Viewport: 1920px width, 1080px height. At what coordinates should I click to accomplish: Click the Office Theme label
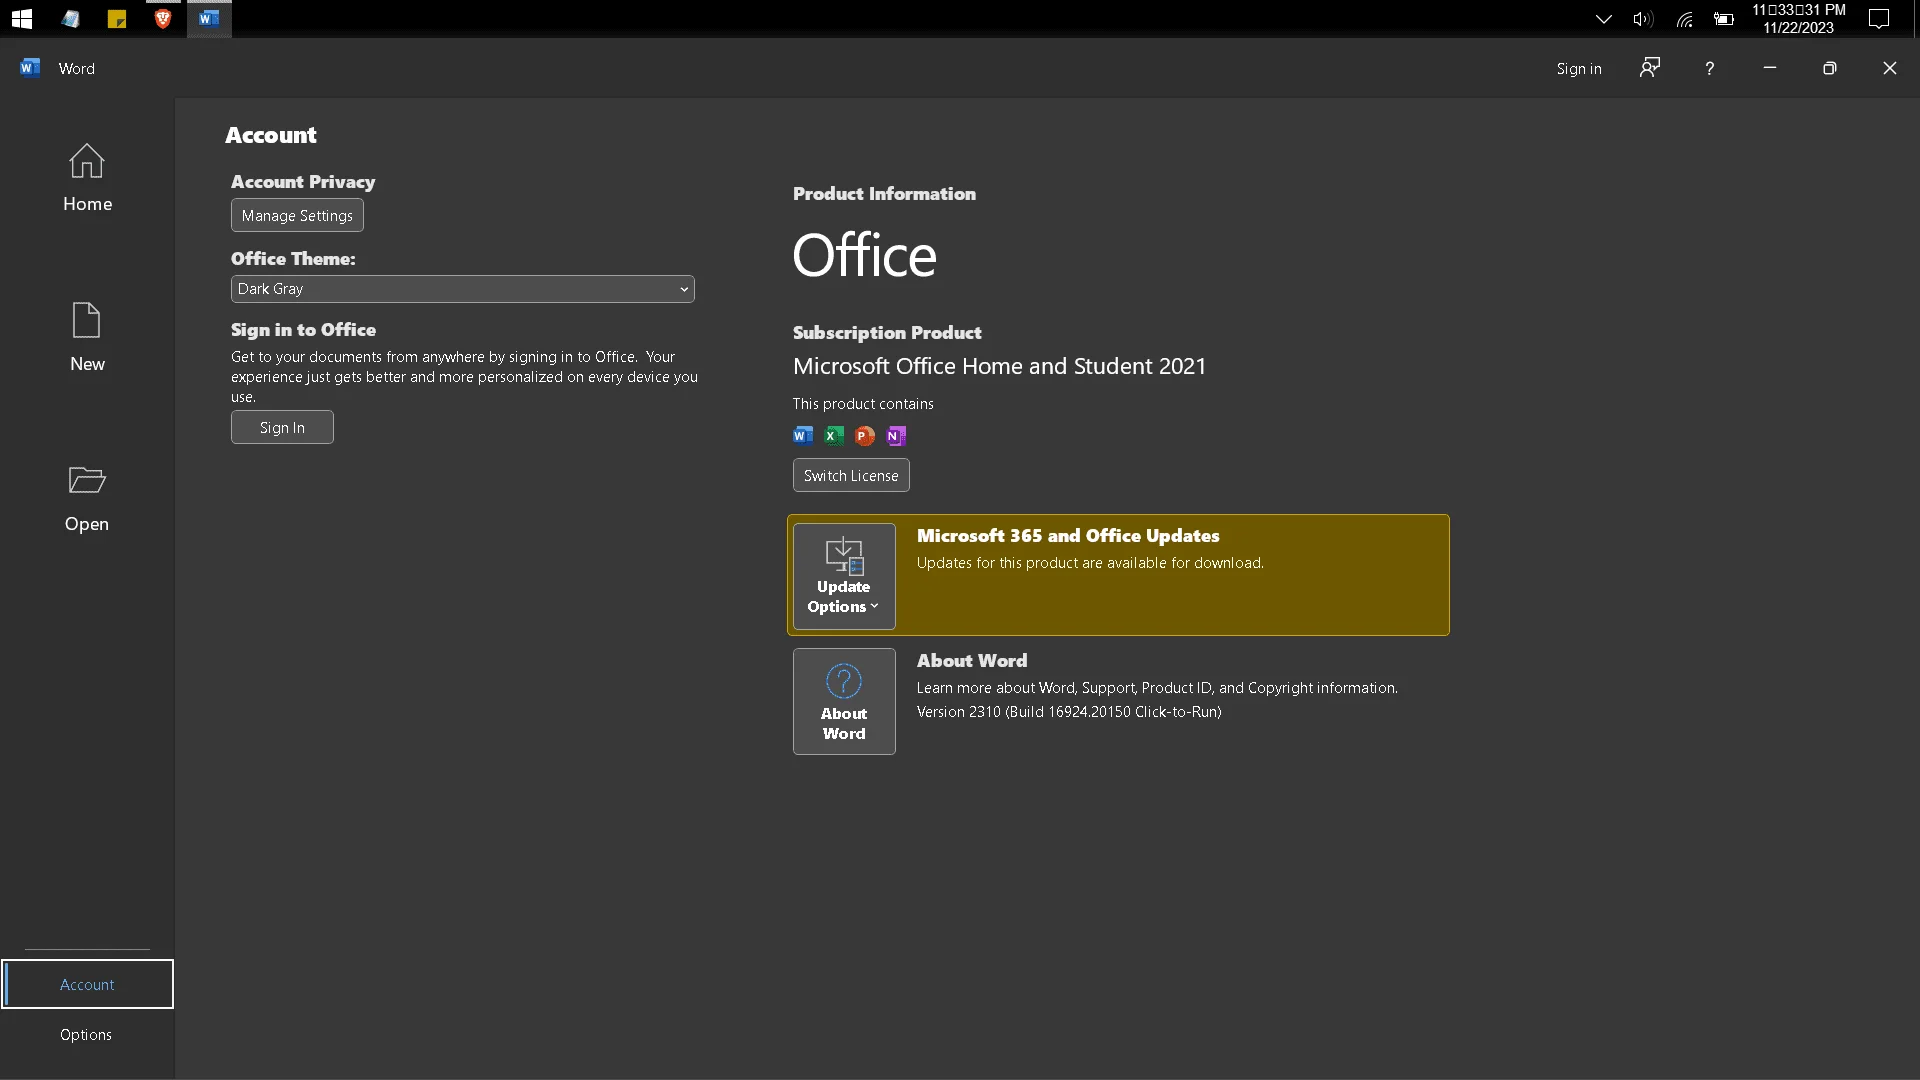pyautogui.click(x=293, y=258)
